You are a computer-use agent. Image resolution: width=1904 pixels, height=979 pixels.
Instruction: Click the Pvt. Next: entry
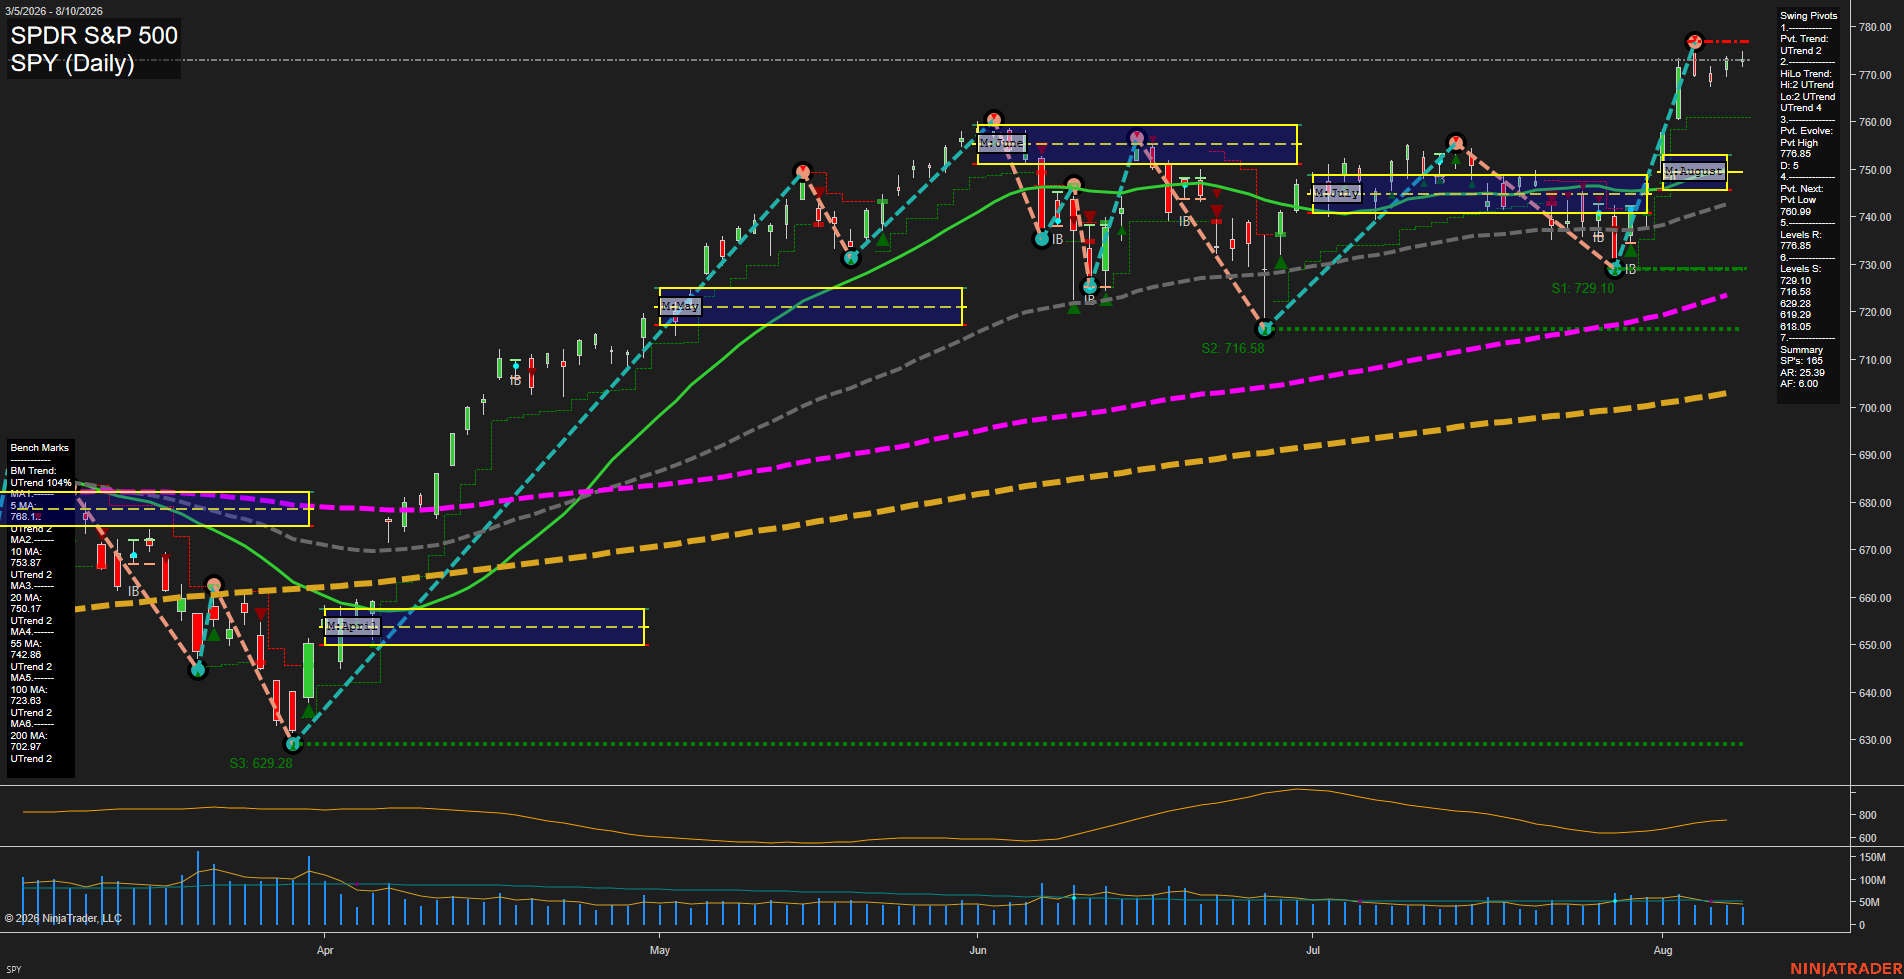point(1801,189)
